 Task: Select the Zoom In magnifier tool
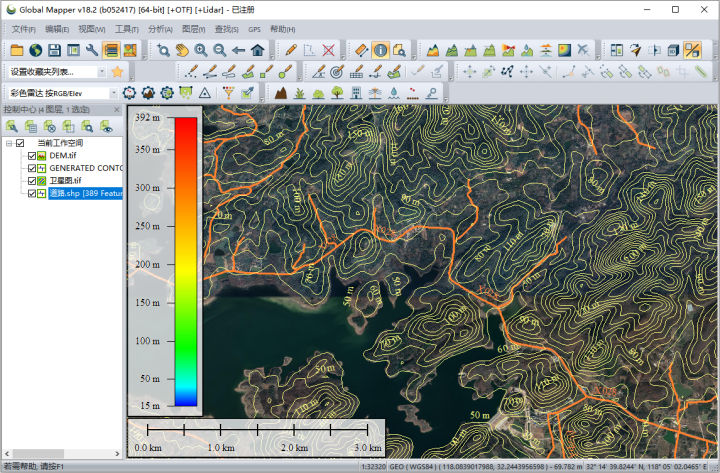[x=201, y=50]
